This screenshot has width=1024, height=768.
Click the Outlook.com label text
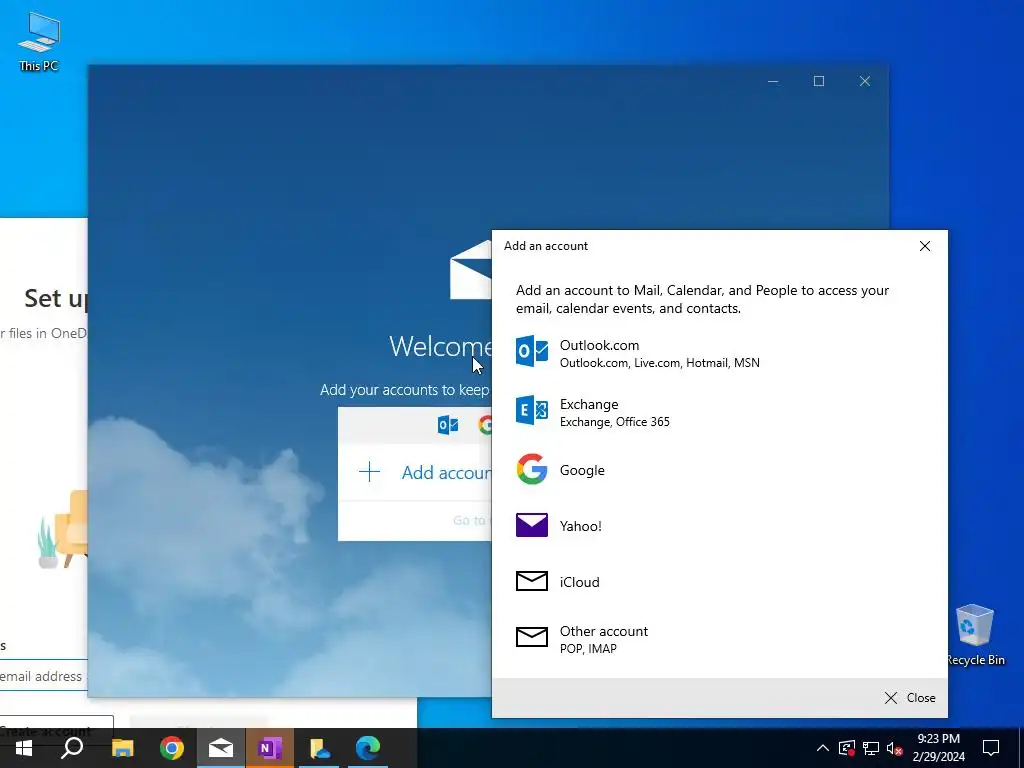(599, 345)
